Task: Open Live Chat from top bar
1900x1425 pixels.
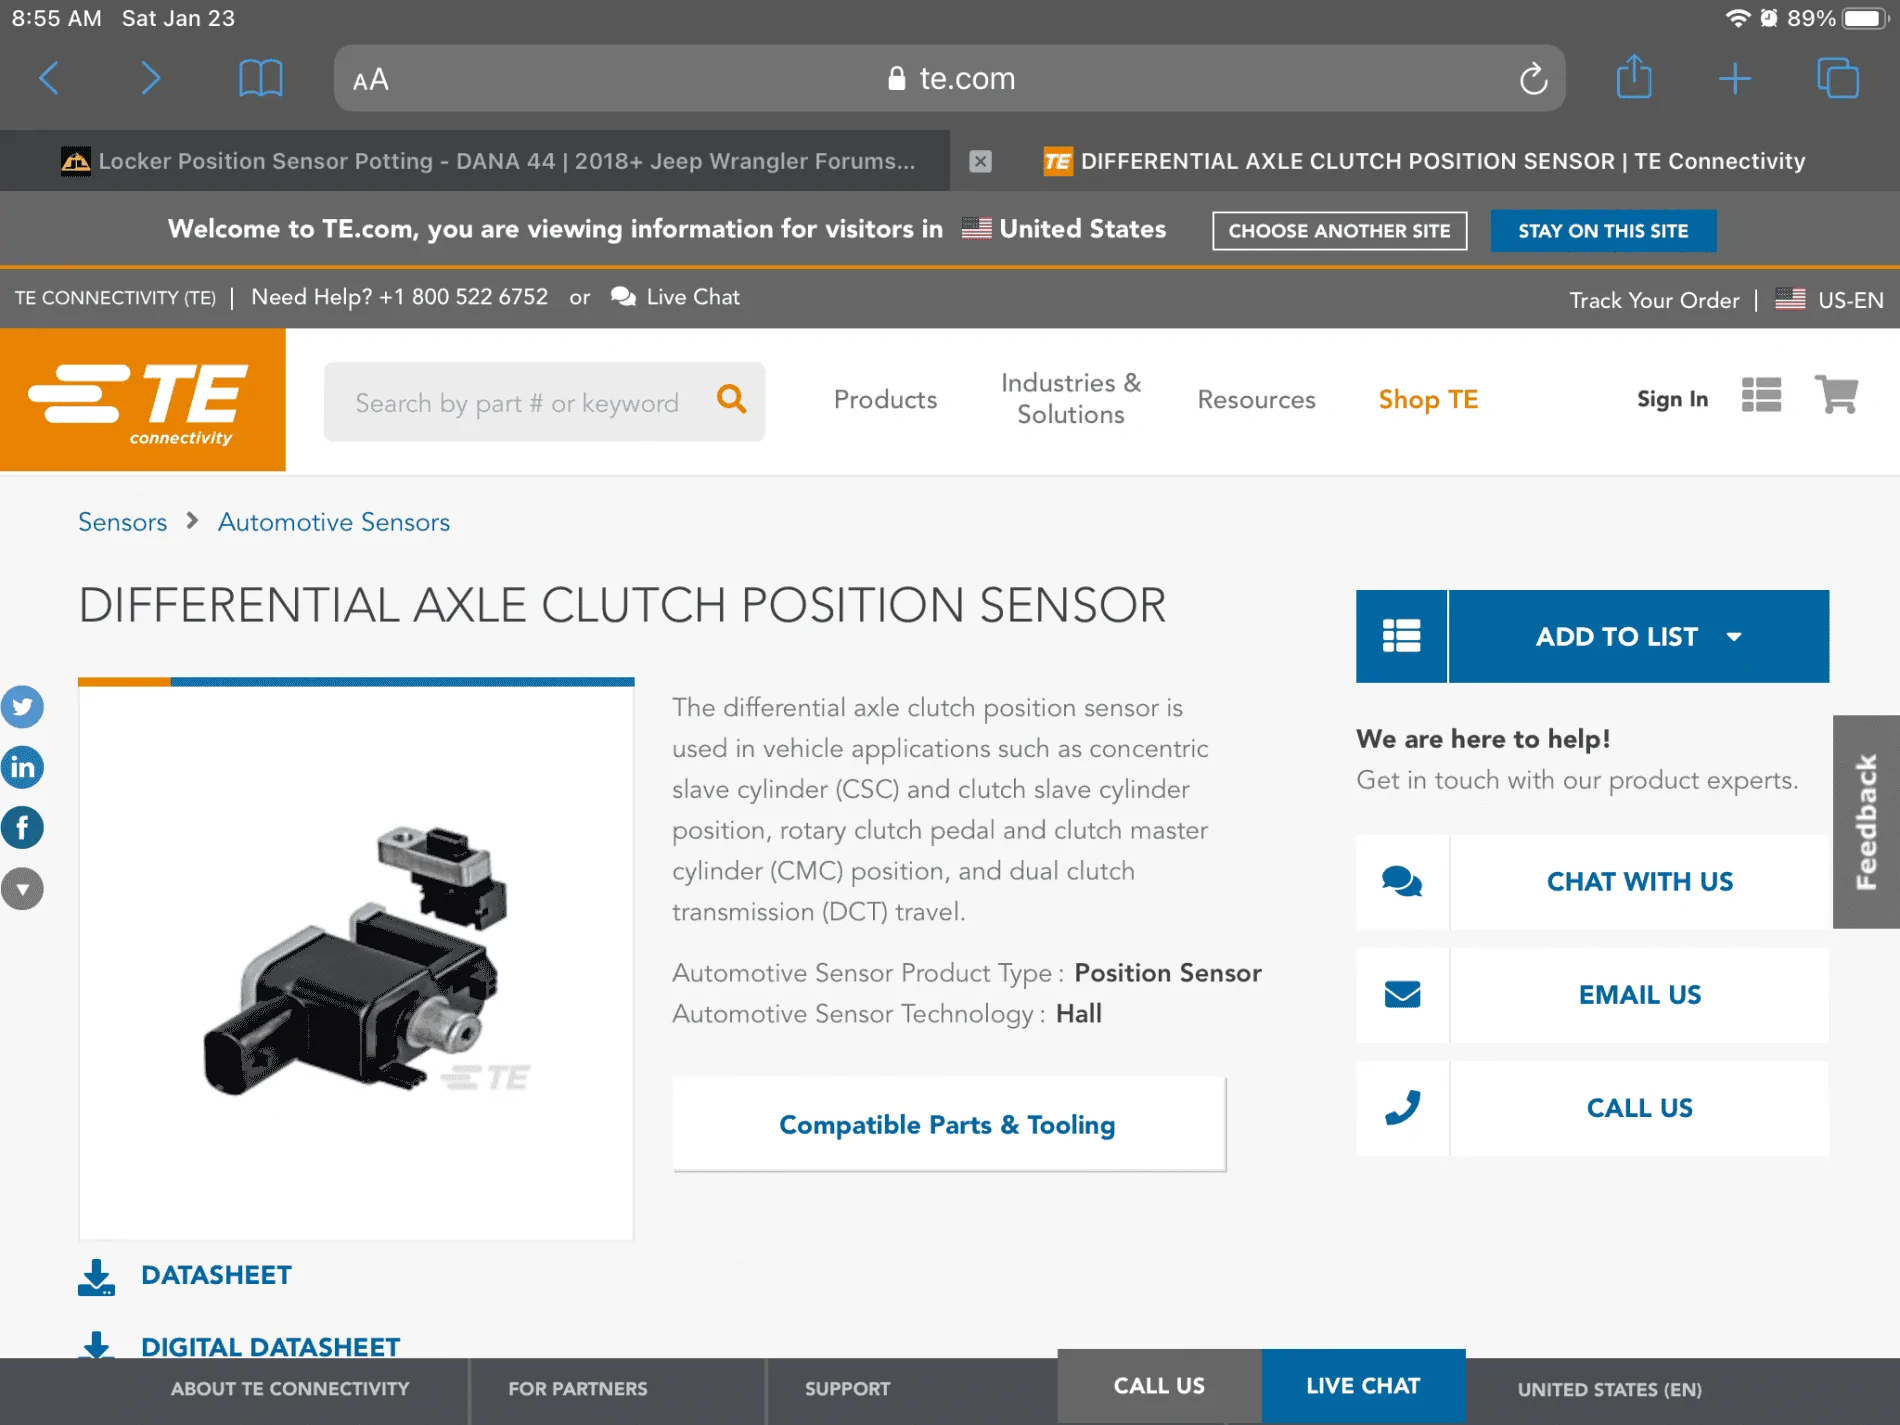Action: point(676,297)
